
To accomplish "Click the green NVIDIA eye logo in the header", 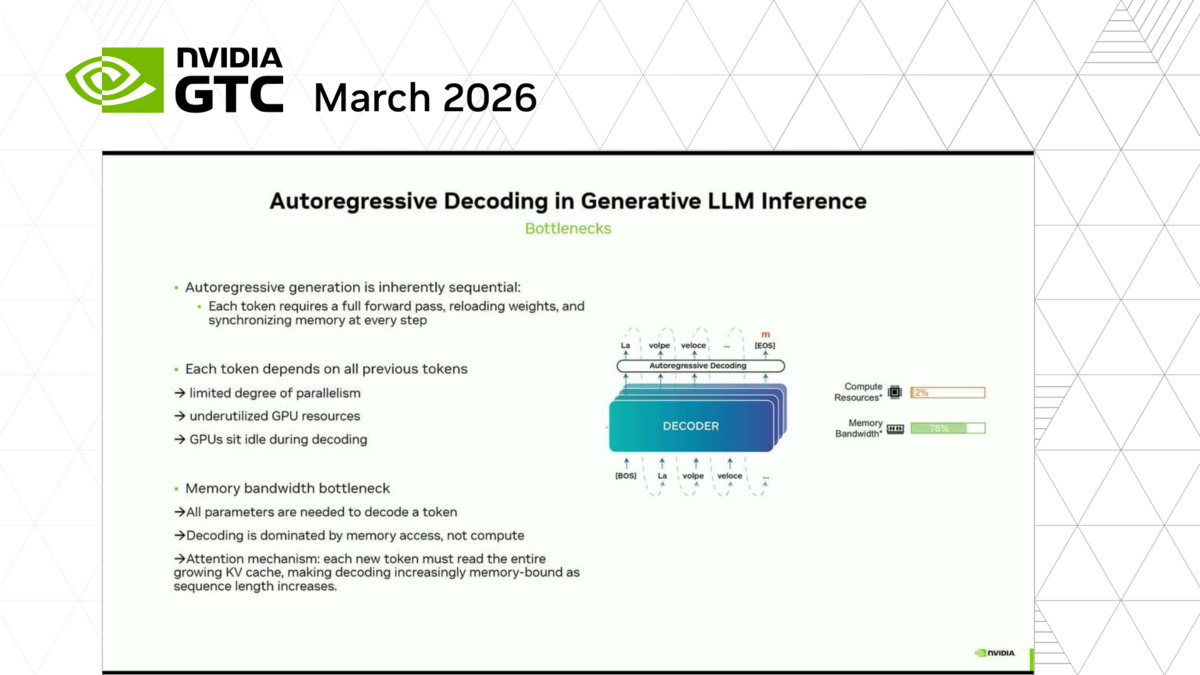I will tap(115, 80).
